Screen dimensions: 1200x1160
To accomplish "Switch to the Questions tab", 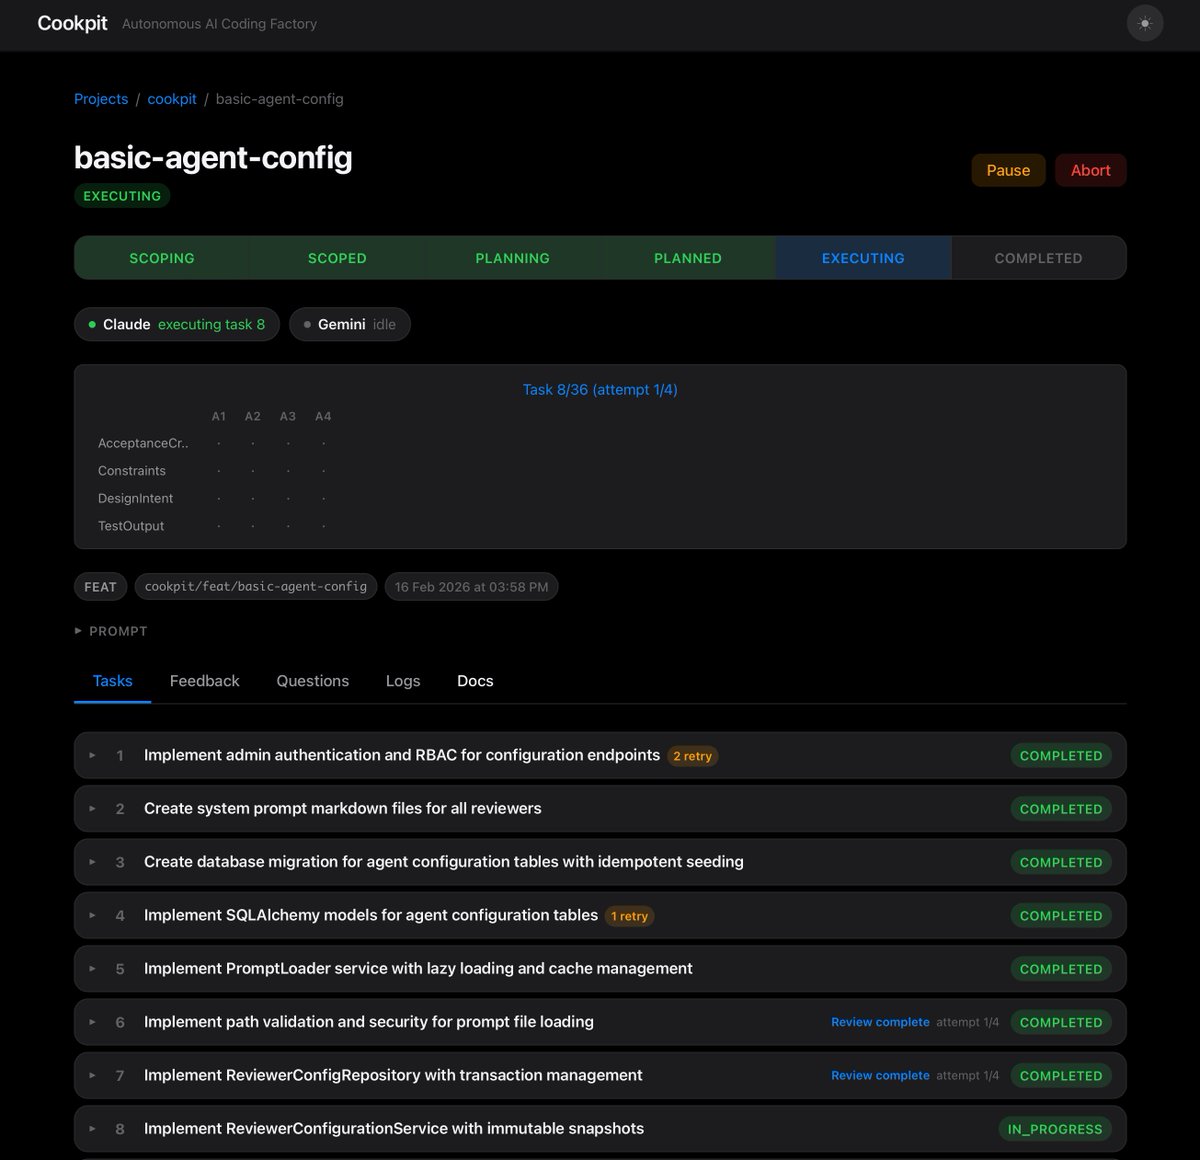I will pos(313,681).
